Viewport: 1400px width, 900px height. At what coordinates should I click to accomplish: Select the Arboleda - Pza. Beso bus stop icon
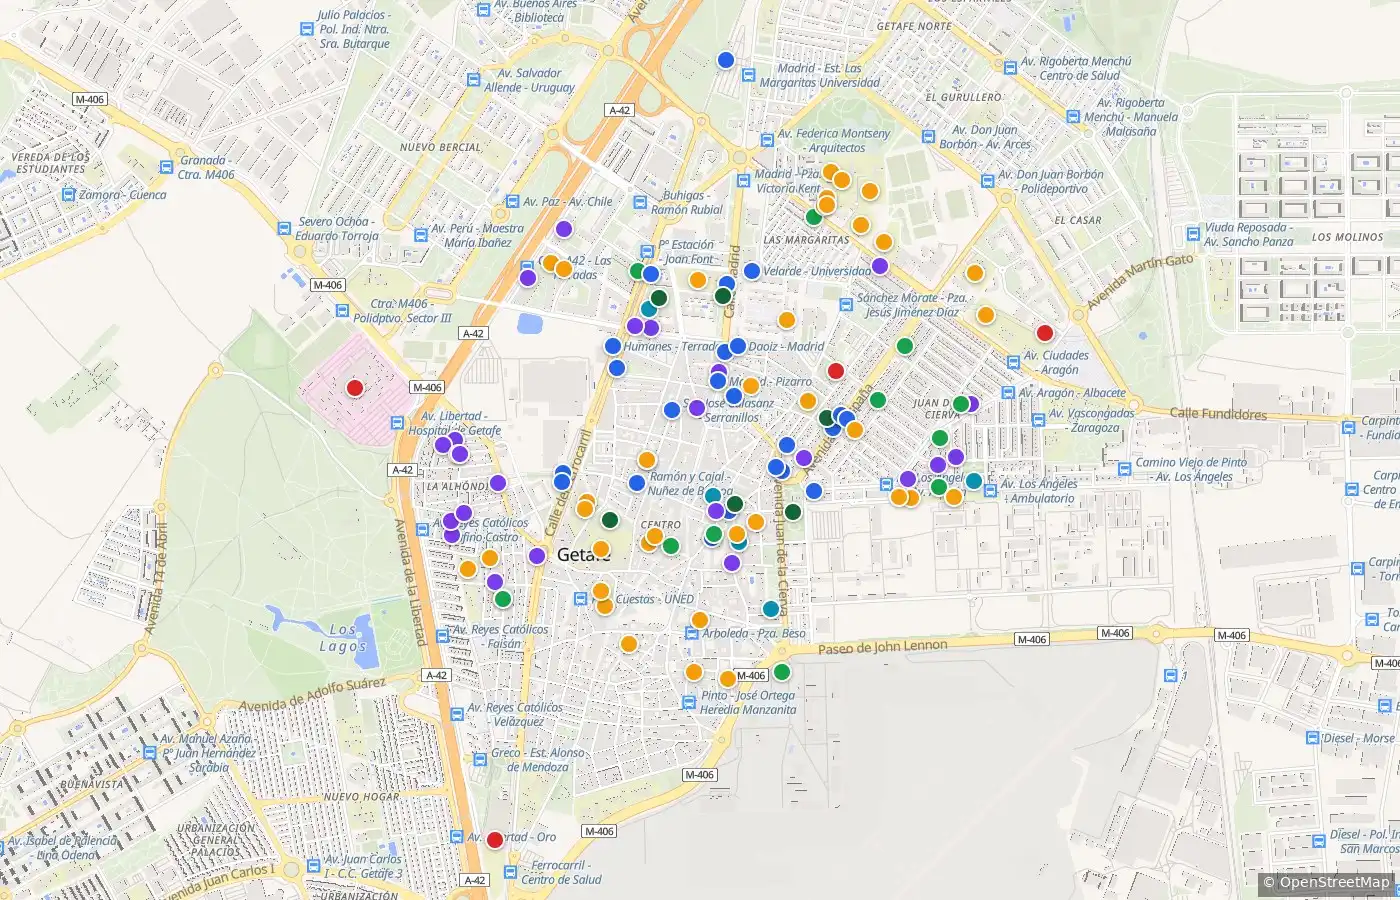coord(690,634)
